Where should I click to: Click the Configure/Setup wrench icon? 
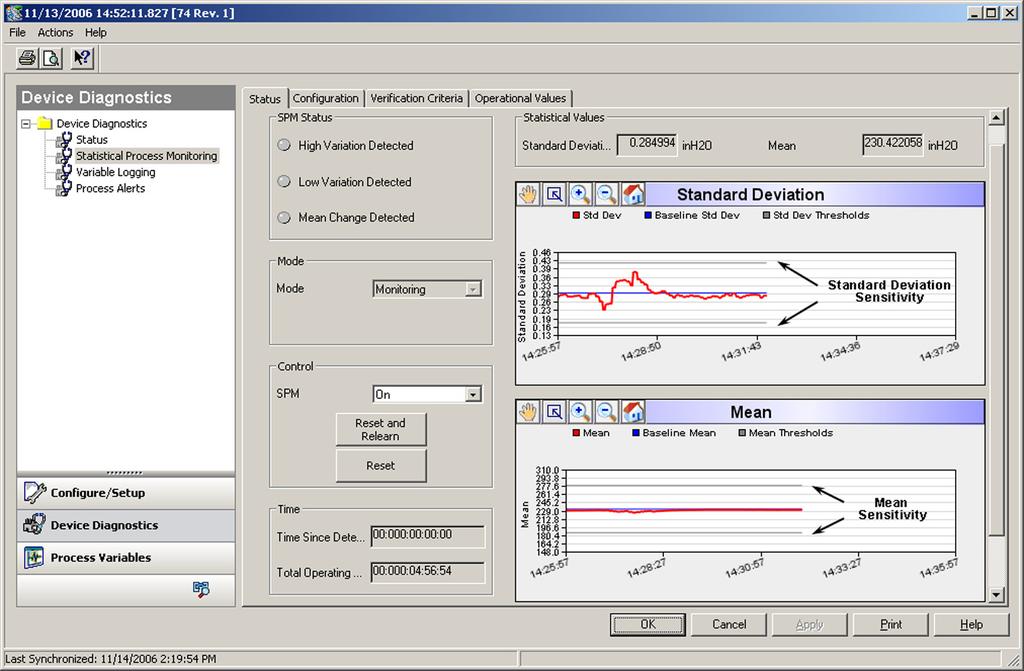34,493
